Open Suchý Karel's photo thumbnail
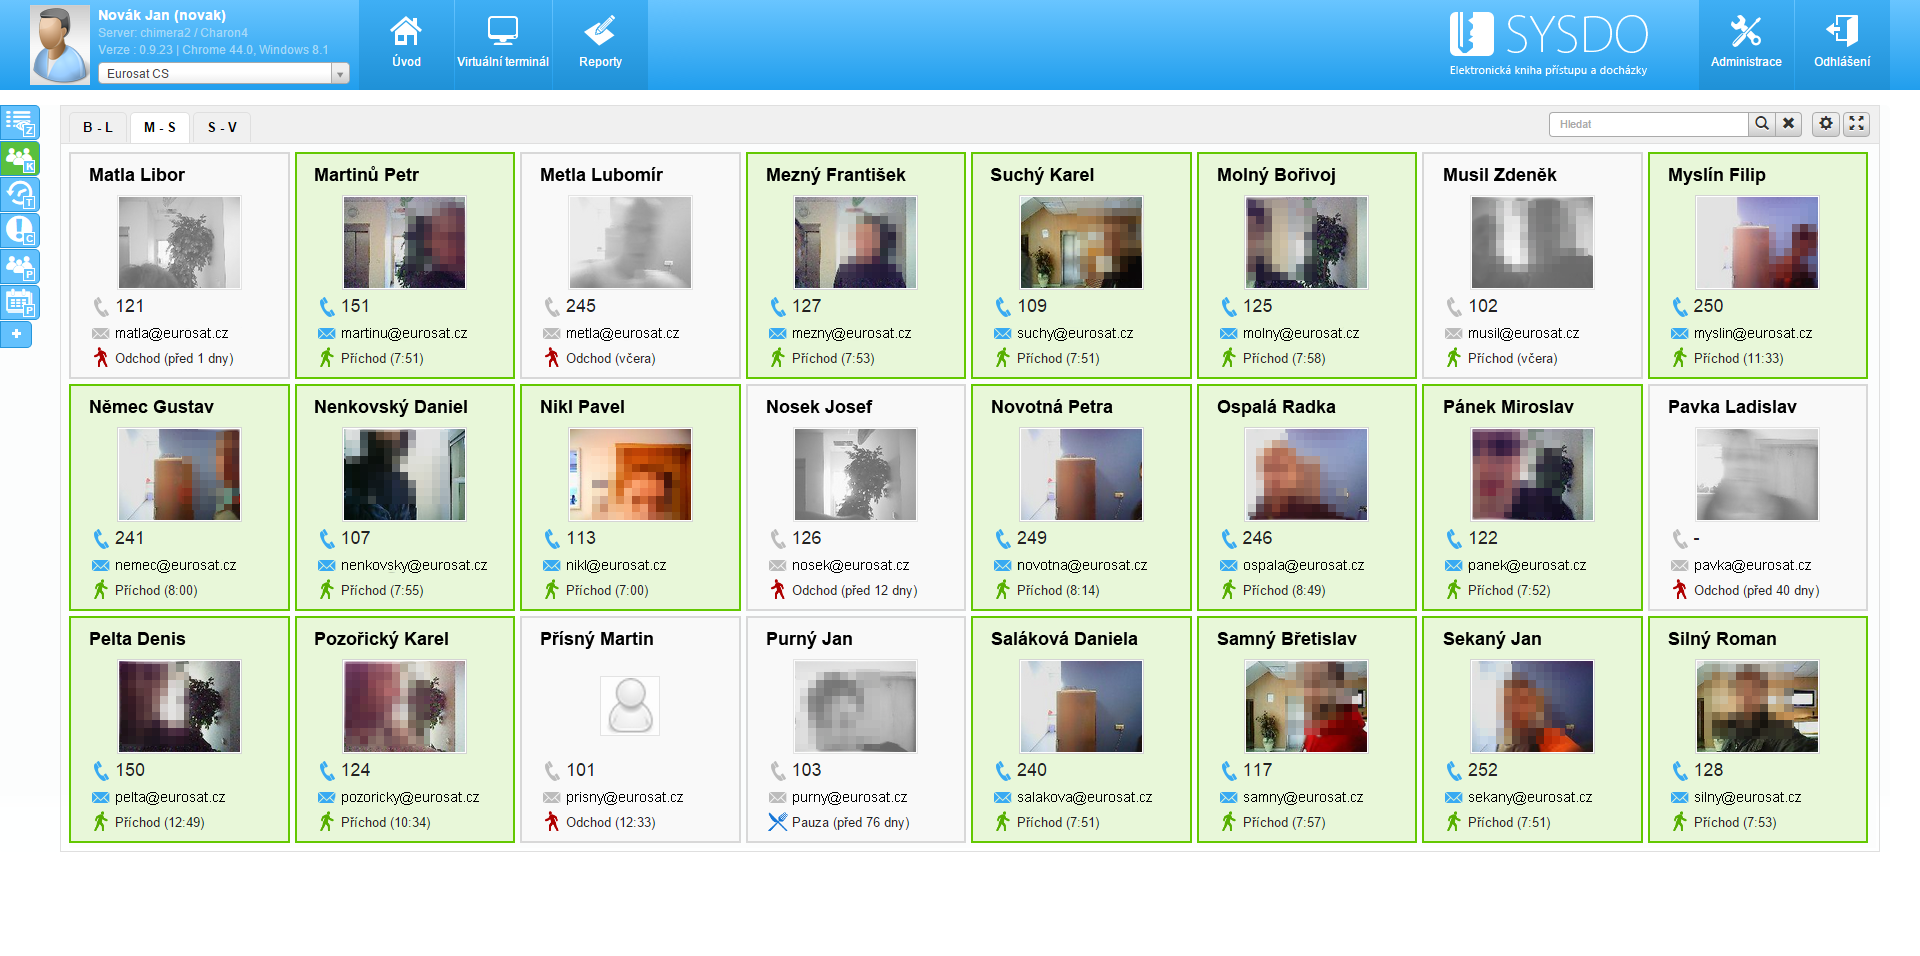This screenshot has width=1920, height=956. click(x=1081, y=242)
